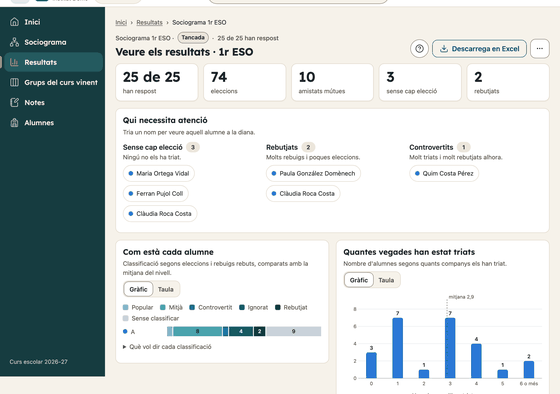The image size is (560, 394).
Task: Click the bar for 3 elections
Action: point(450,348)
